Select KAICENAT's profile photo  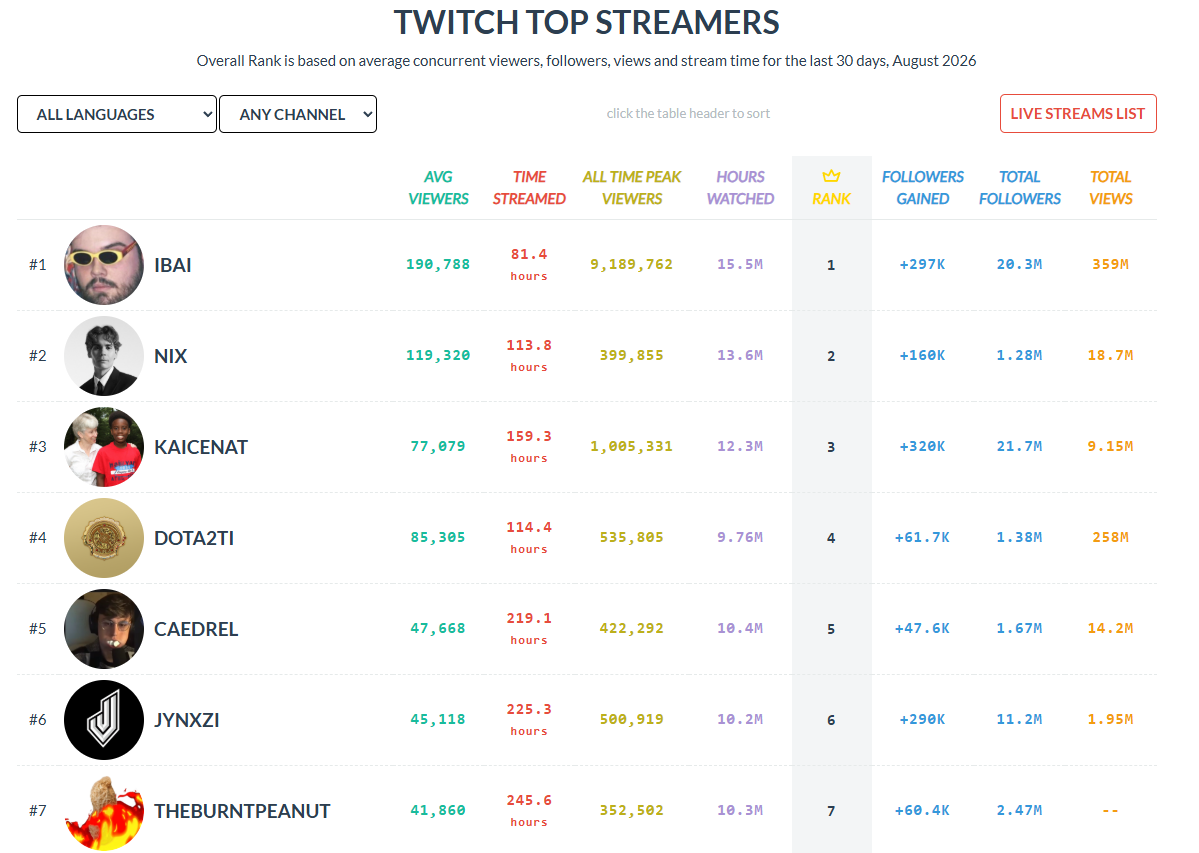104,446
